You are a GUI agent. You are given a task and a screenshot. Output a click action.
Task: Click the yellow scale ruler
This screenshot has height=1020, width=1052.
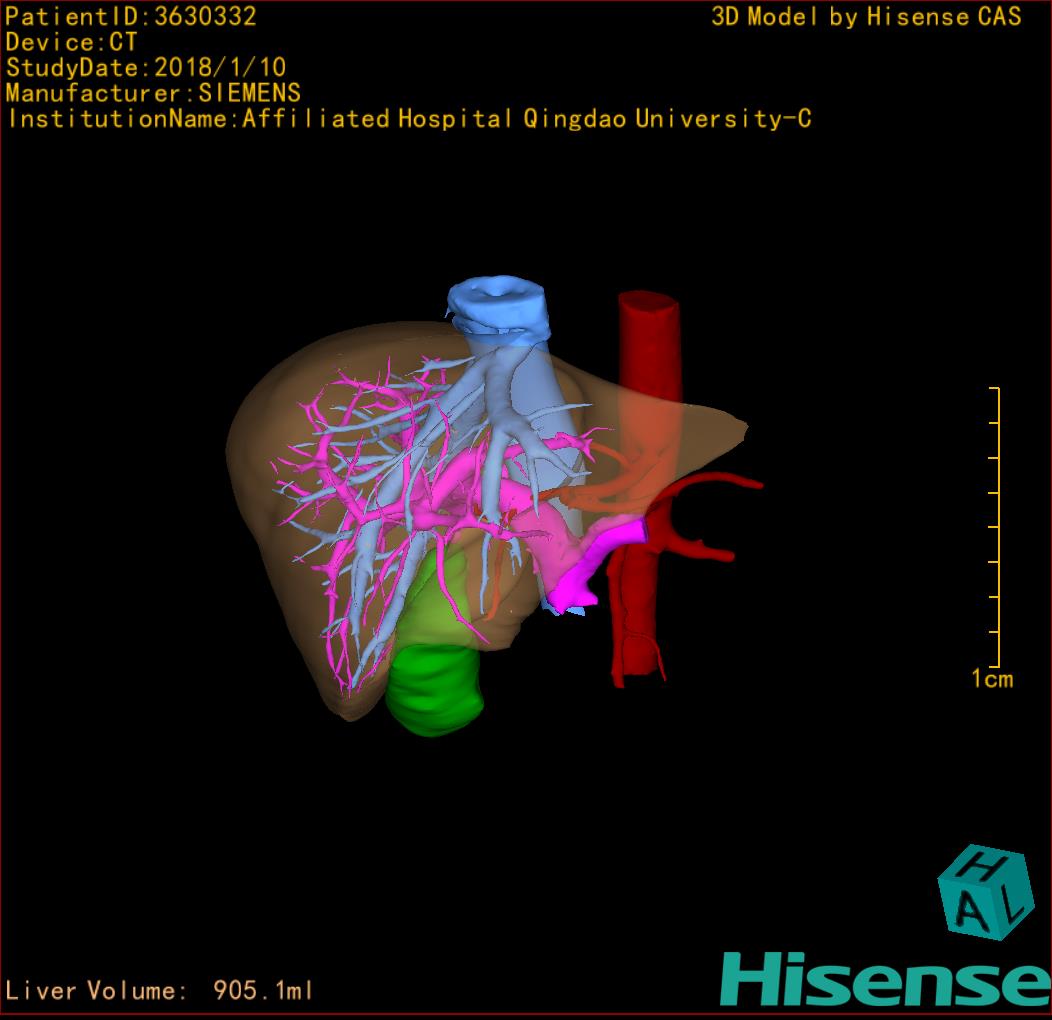click(995, 527)
